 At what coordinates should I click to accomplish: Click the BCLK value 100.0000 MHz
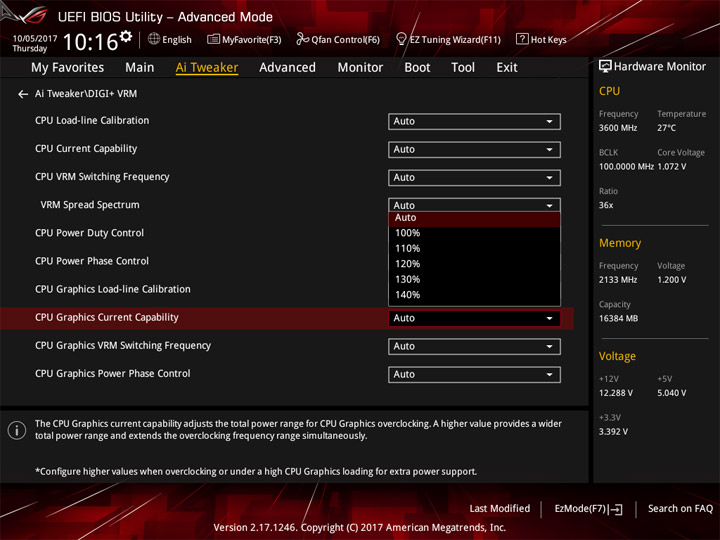626,167
